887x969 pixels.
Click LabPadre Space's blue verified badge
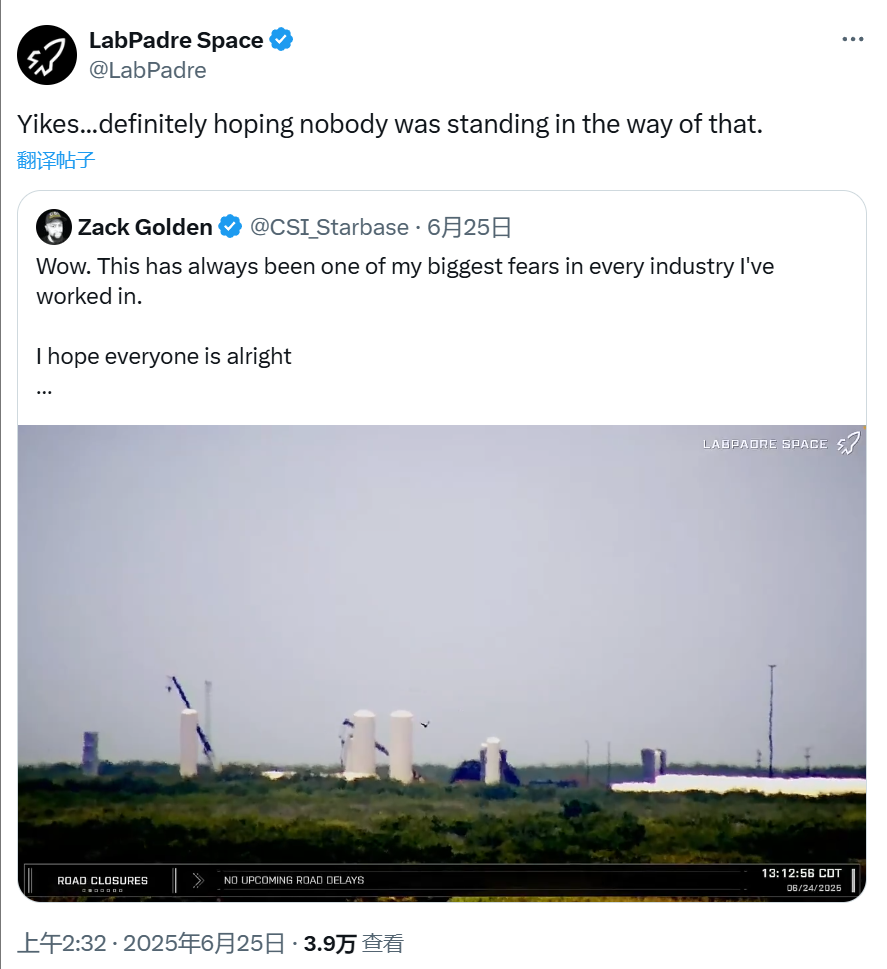point(282,40)
